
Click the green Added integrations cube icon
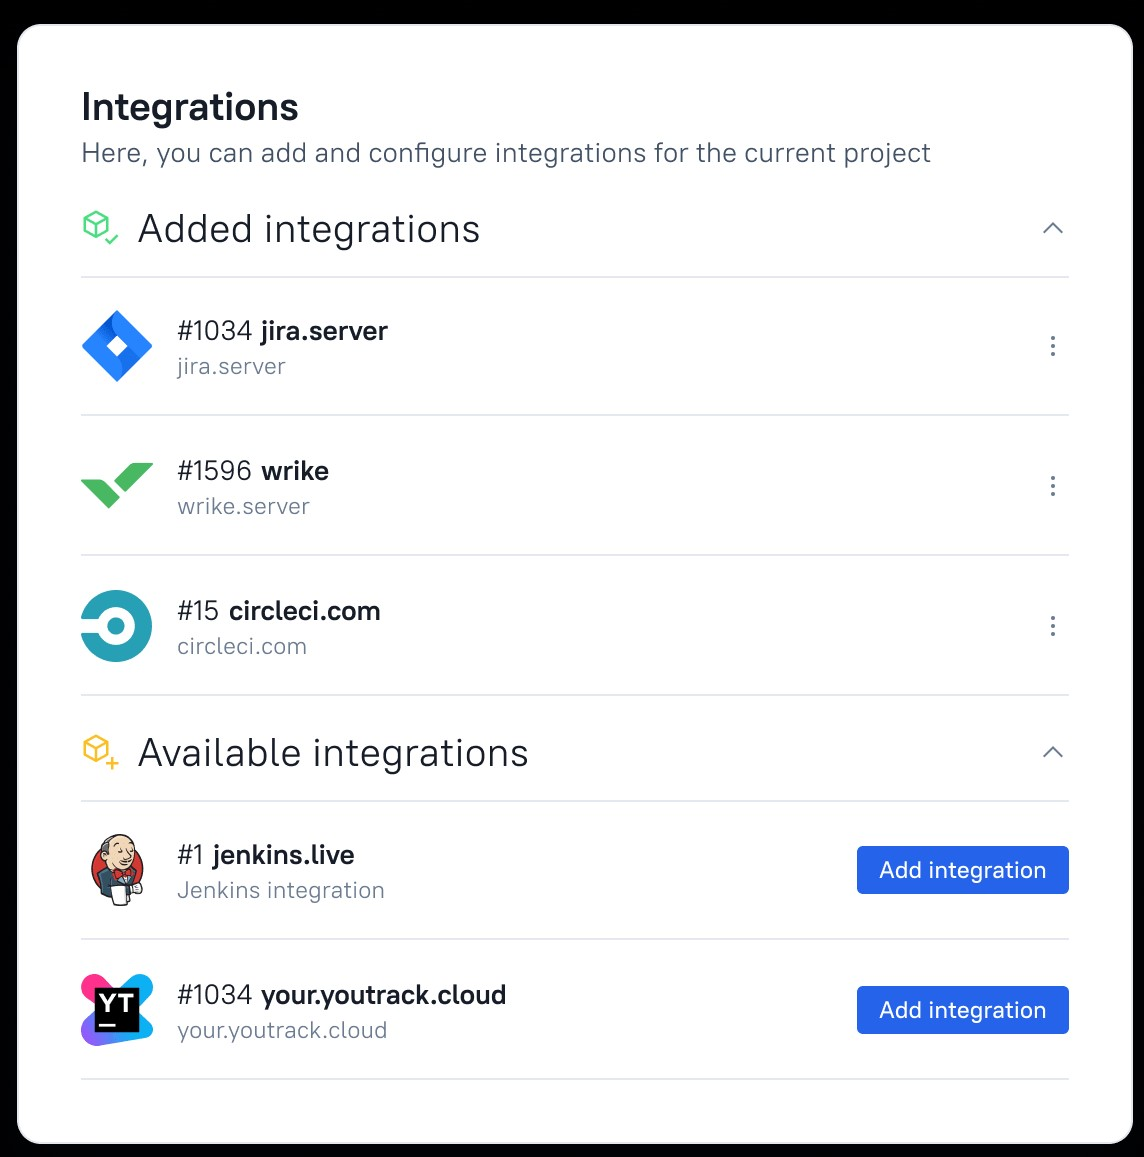(x=99, y=227)
